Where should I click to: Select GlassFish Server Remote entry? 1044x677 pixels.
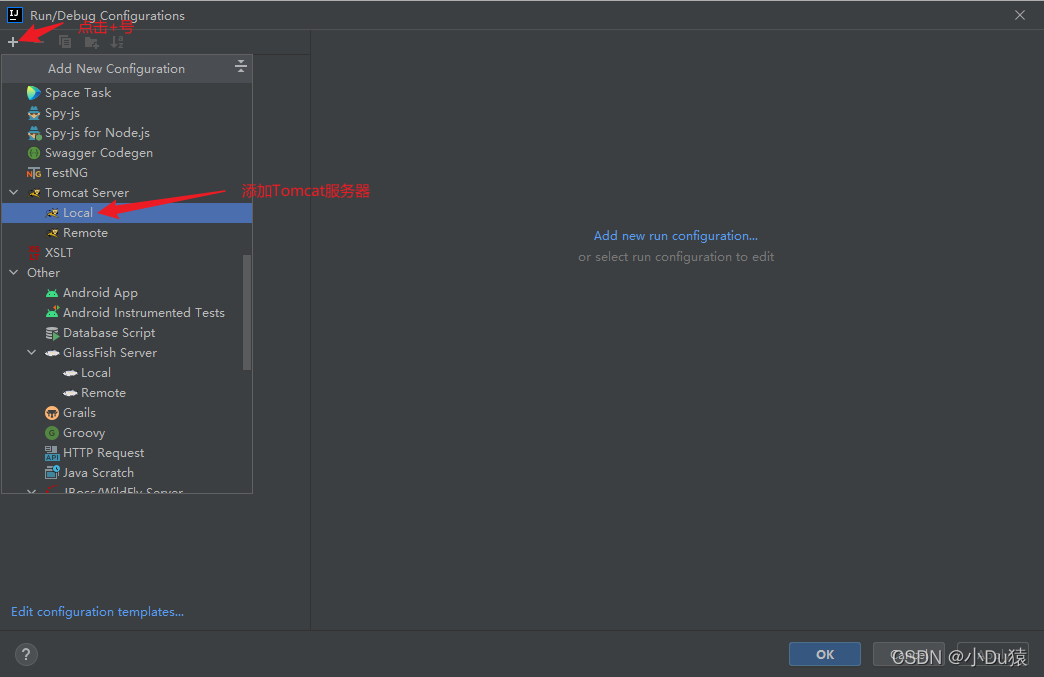click(x=123, y=393)
